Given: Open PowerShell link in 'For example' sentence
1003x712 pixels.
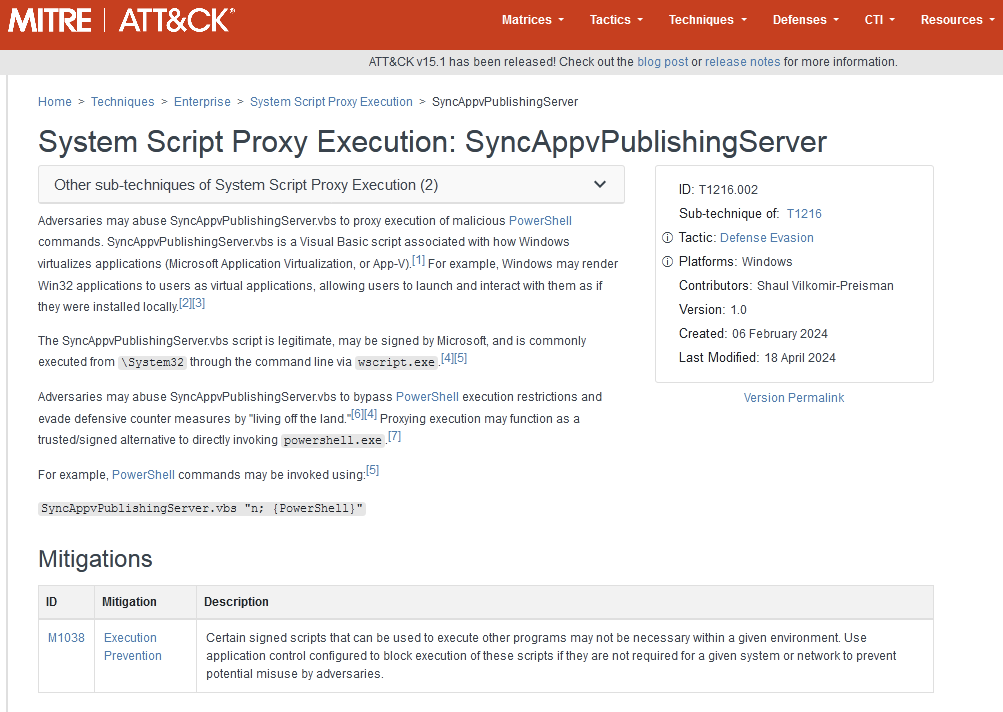Looking at the screenshot, I should [x=143, y=475].
